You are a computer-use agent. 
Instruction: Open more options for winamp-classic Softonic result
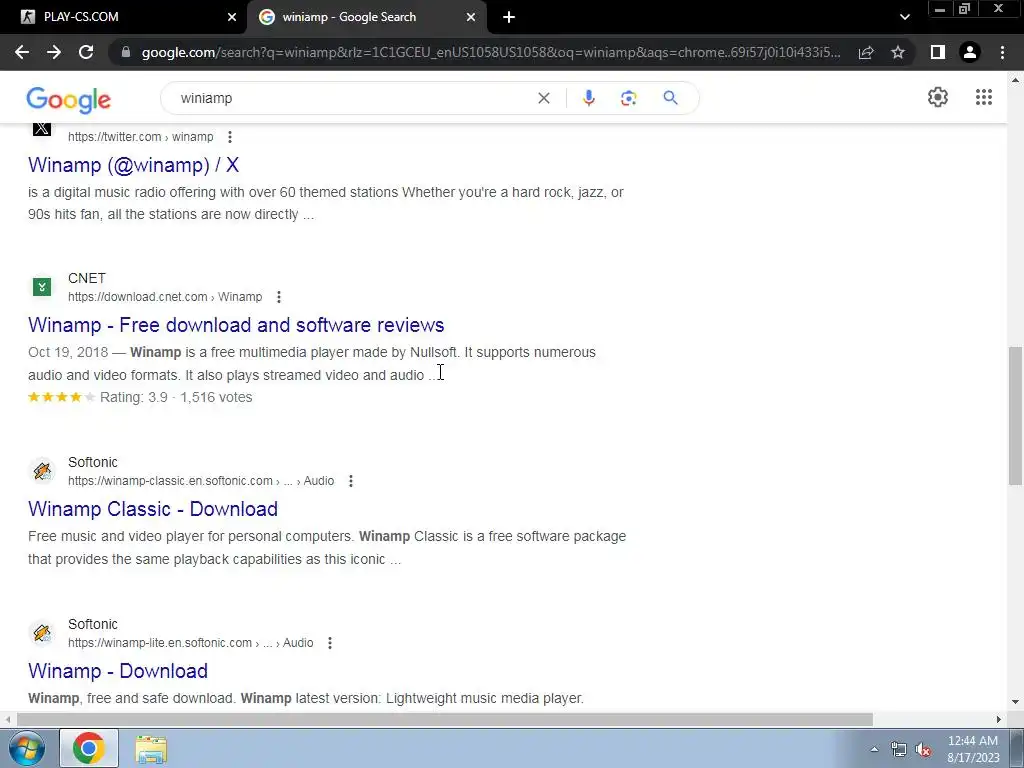[351, 481]
